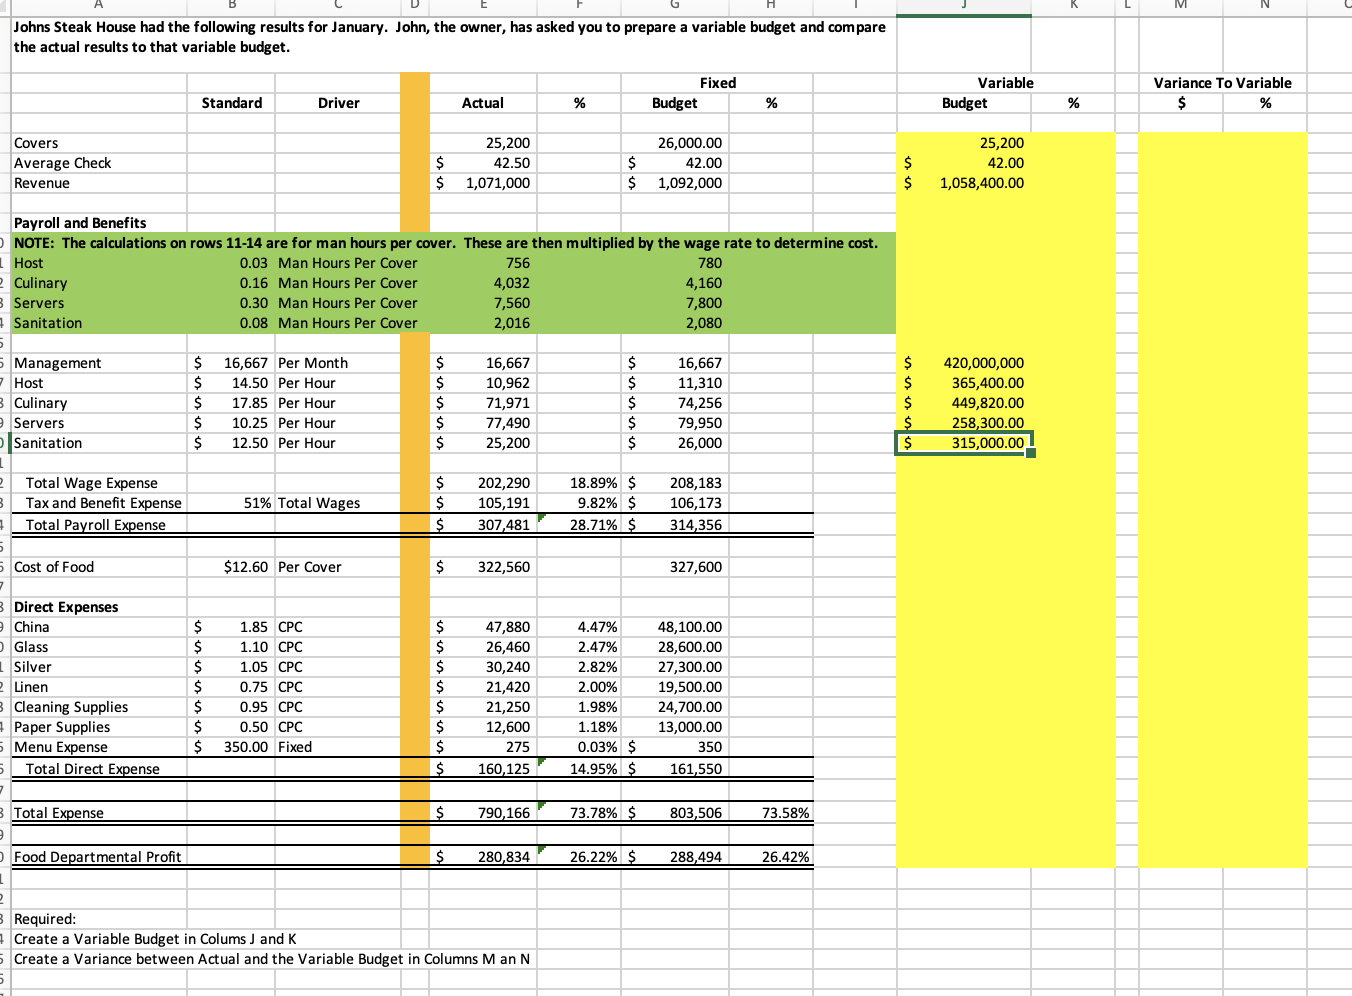Select the Management variable budget cell showing $420,000,000
This screenshot has height=996, width=1352.
point(963,362)
